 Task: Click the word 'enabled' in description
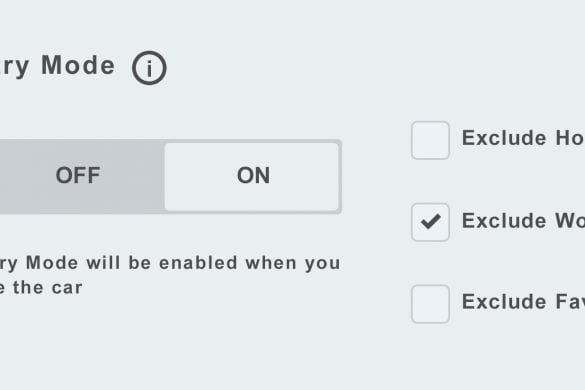[198, 263]
